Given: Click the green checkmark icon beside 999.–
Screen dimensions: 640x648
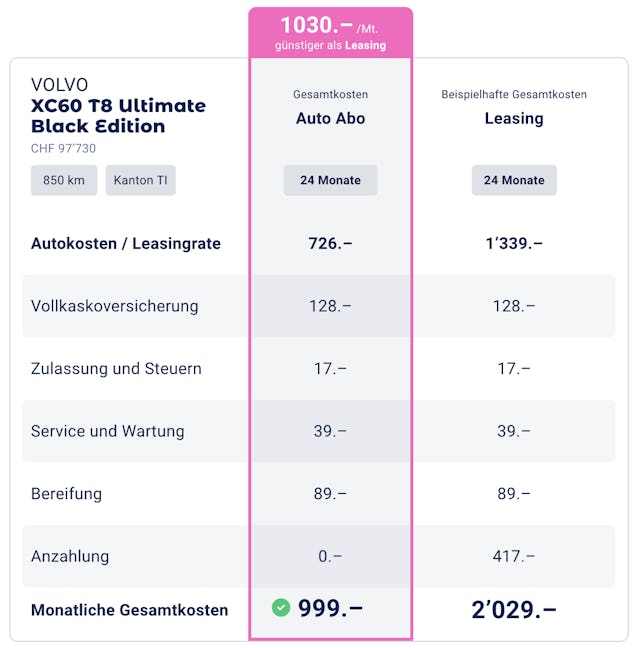Looking at the screenshot, I should coord(281,607).
